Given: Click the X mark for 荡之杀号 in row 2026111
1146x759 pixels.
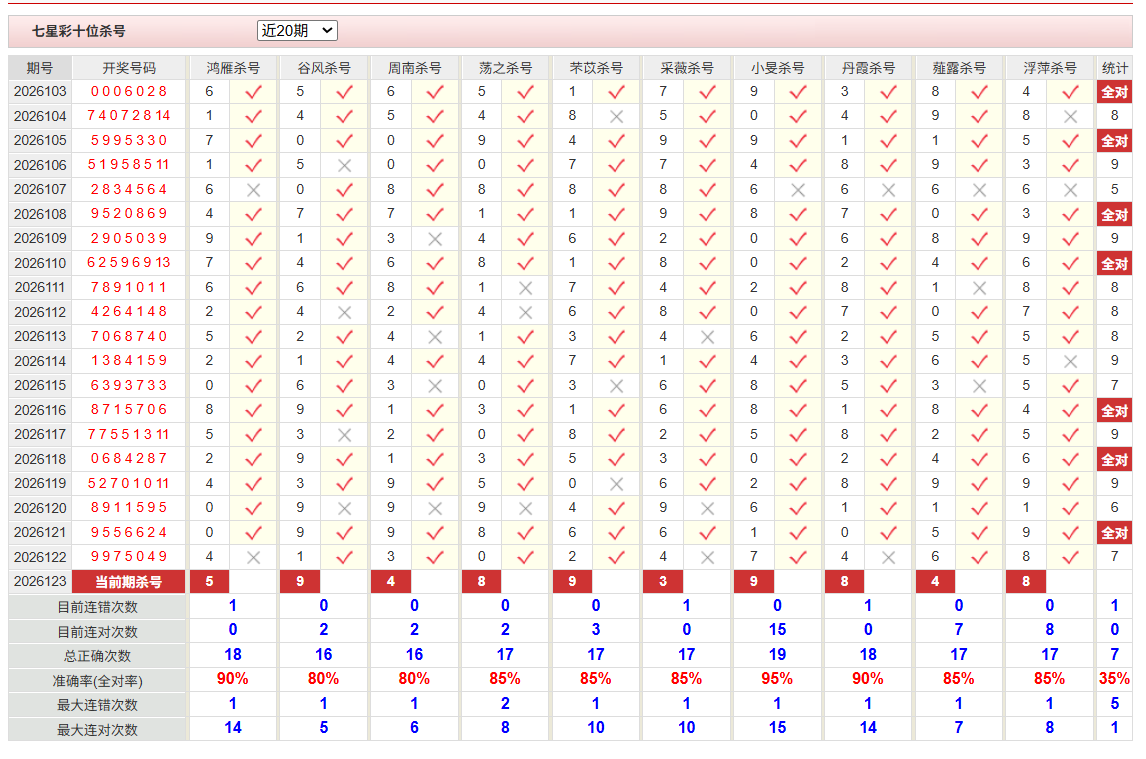Looking at the screenshot, I should click(525, 288).
